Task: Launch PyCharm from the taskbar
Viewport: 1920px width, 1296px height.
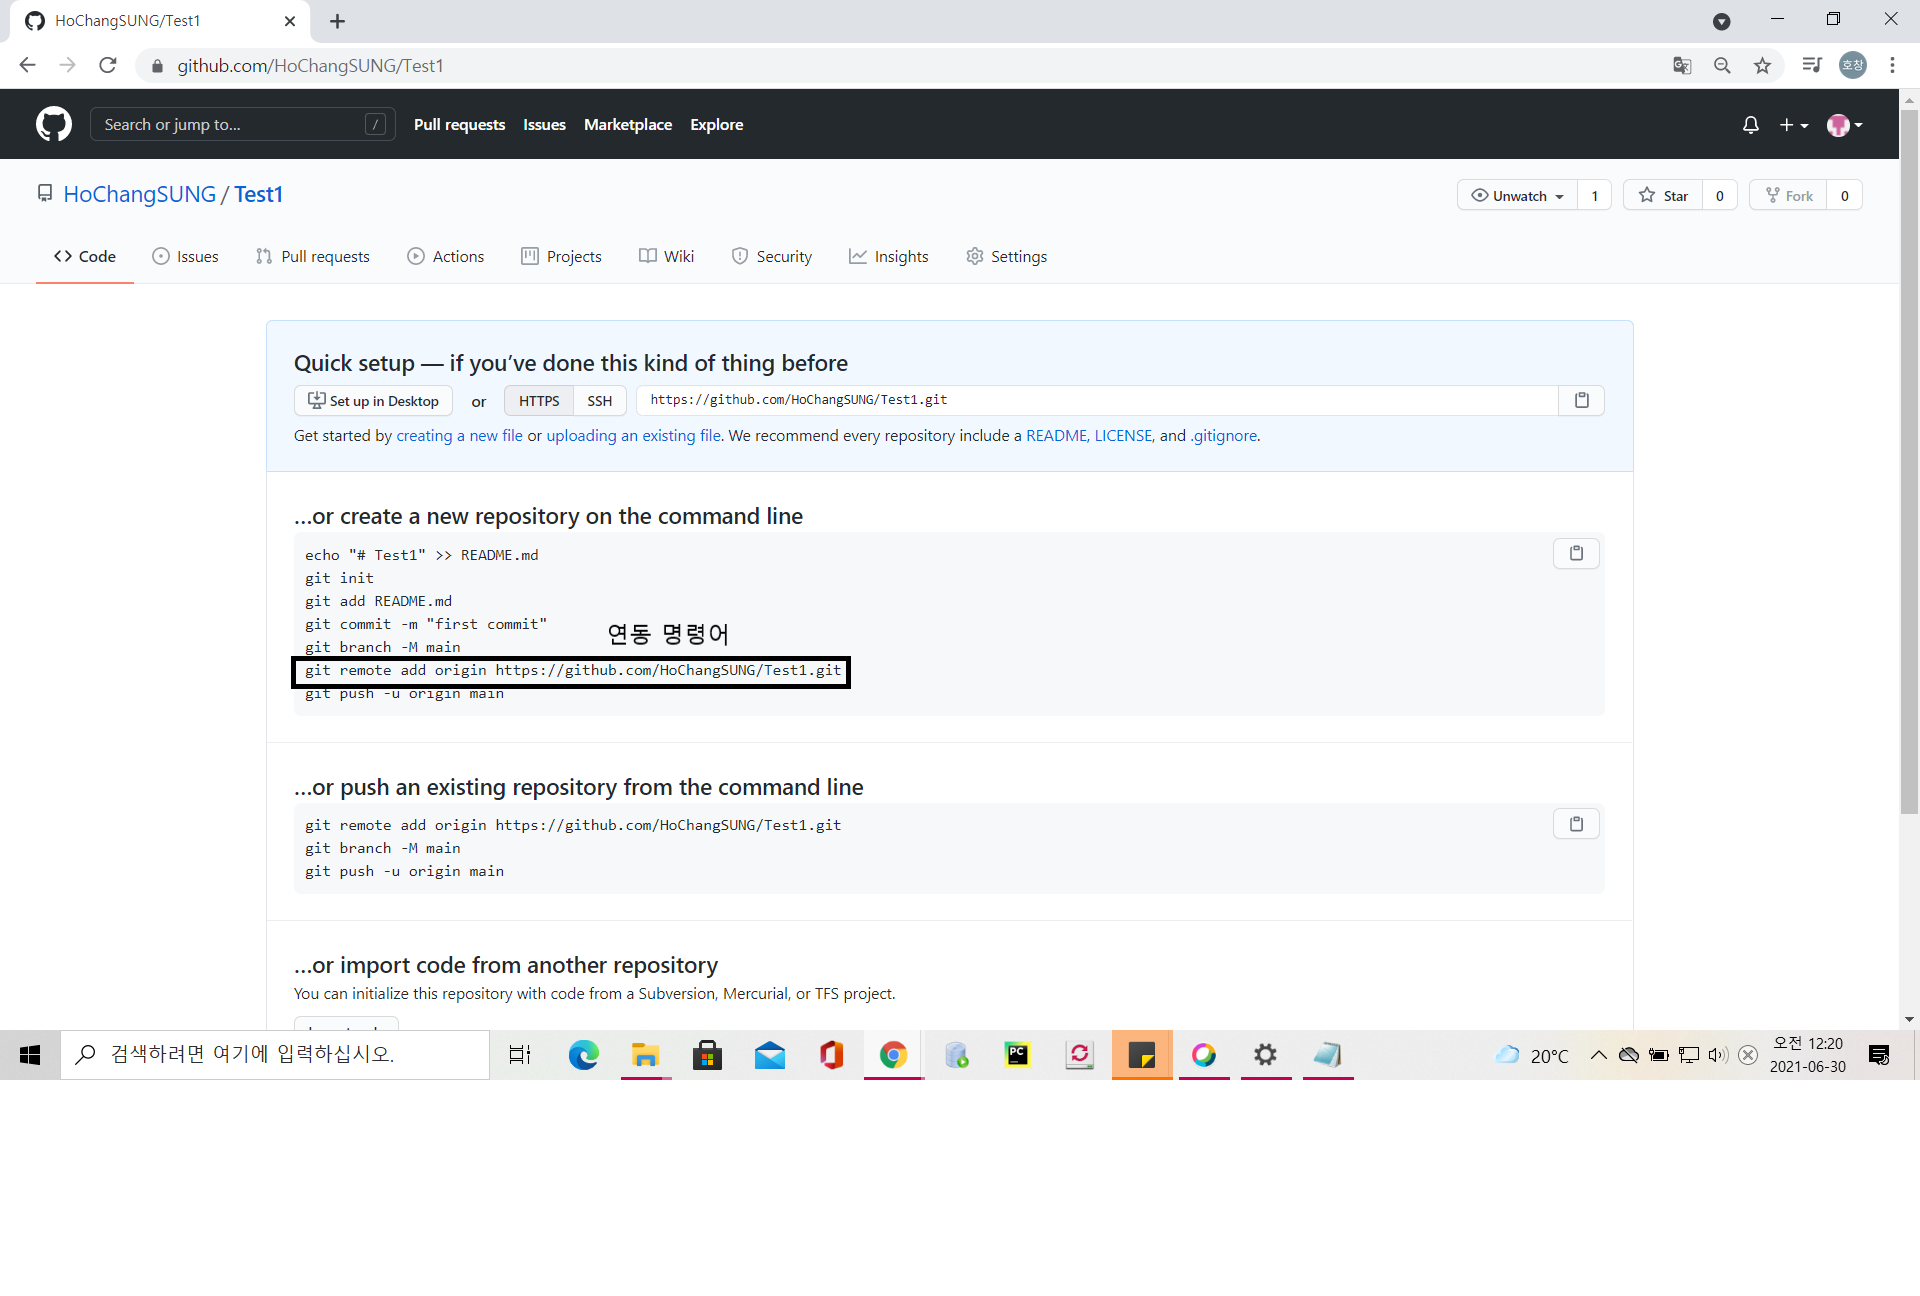Action: (x=1018, y=1054)
